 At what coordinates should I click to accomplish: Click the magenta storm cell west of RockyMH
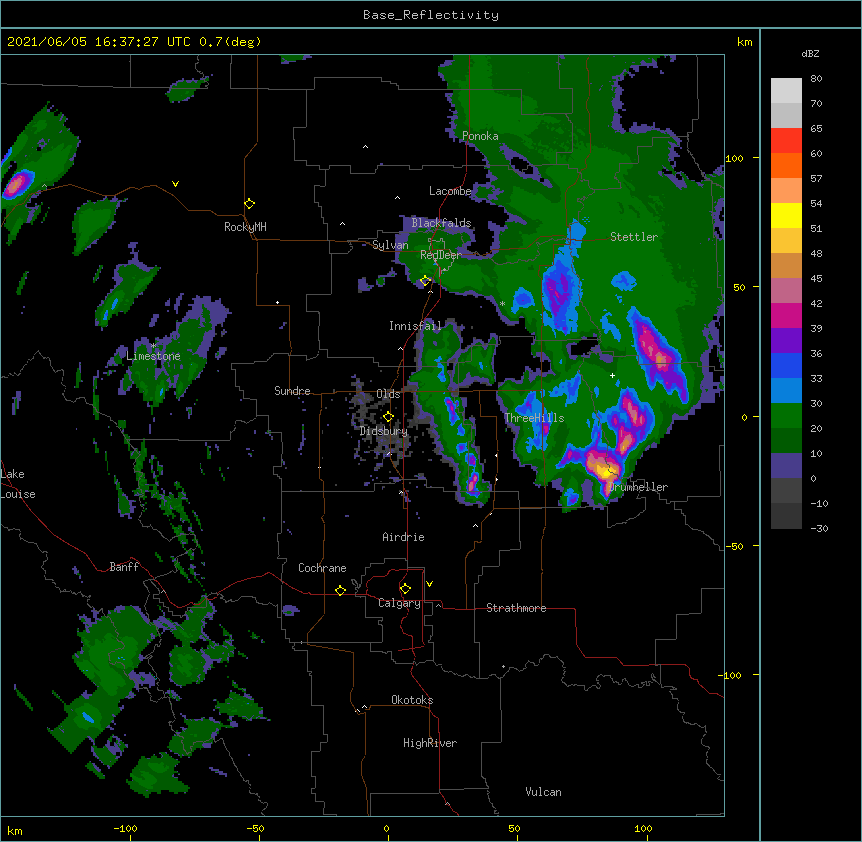click(x=16, y=184)
